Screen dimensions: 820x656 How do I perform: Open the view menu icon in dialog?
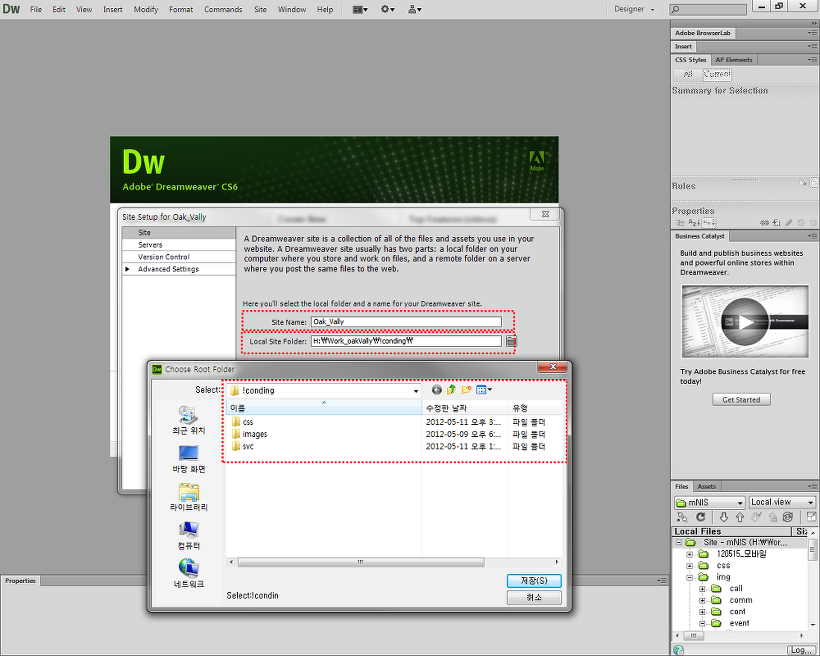tap(484, 390)
